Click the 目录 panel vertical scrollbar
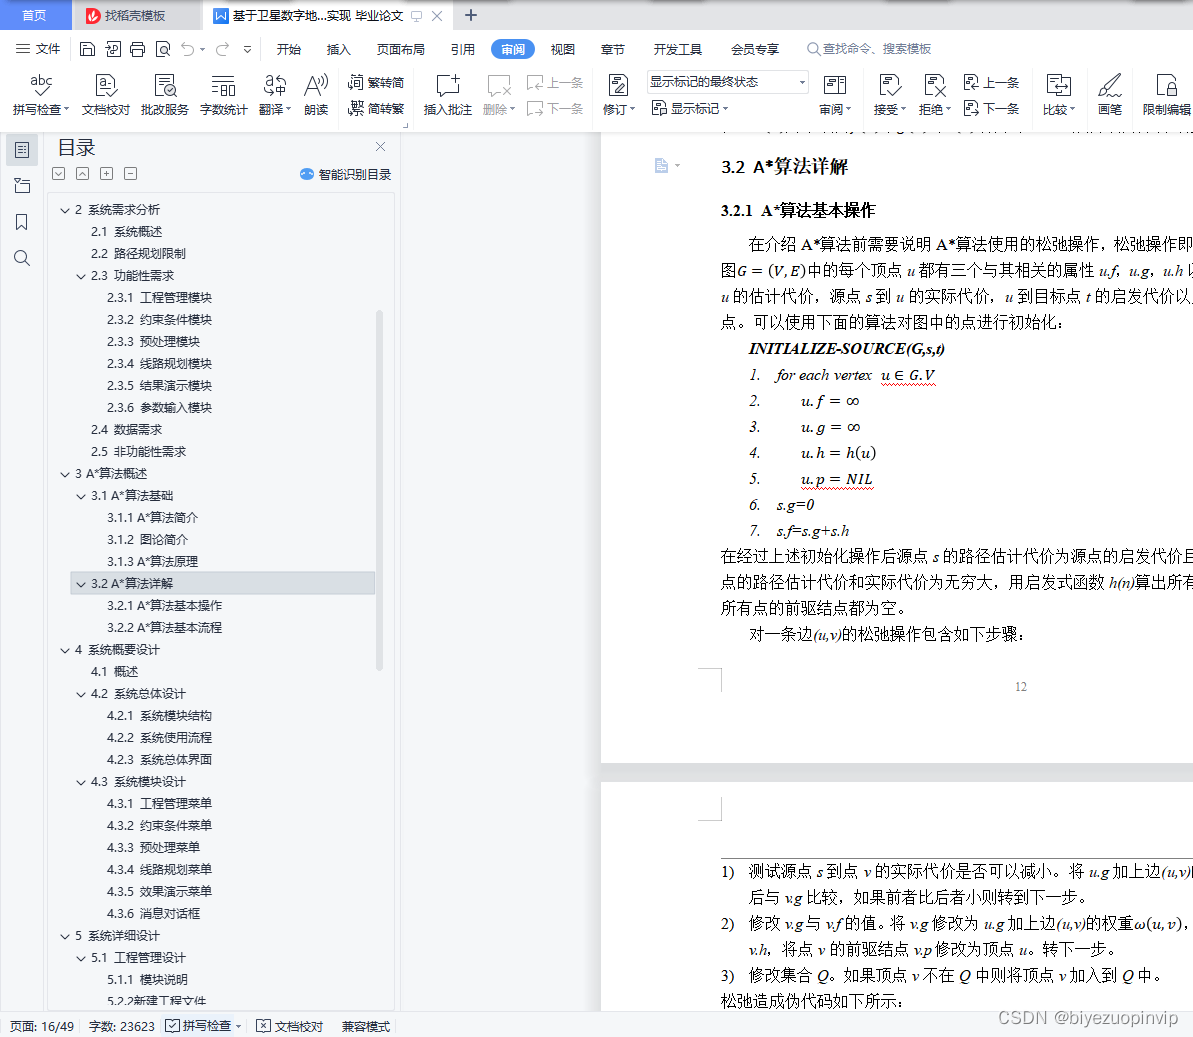This screenshot has width=1193, height=1037. coord(379,490)
